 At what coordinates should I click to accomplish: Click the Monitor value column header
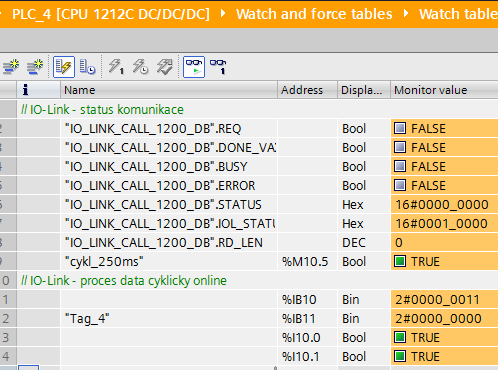pos(444,90)
